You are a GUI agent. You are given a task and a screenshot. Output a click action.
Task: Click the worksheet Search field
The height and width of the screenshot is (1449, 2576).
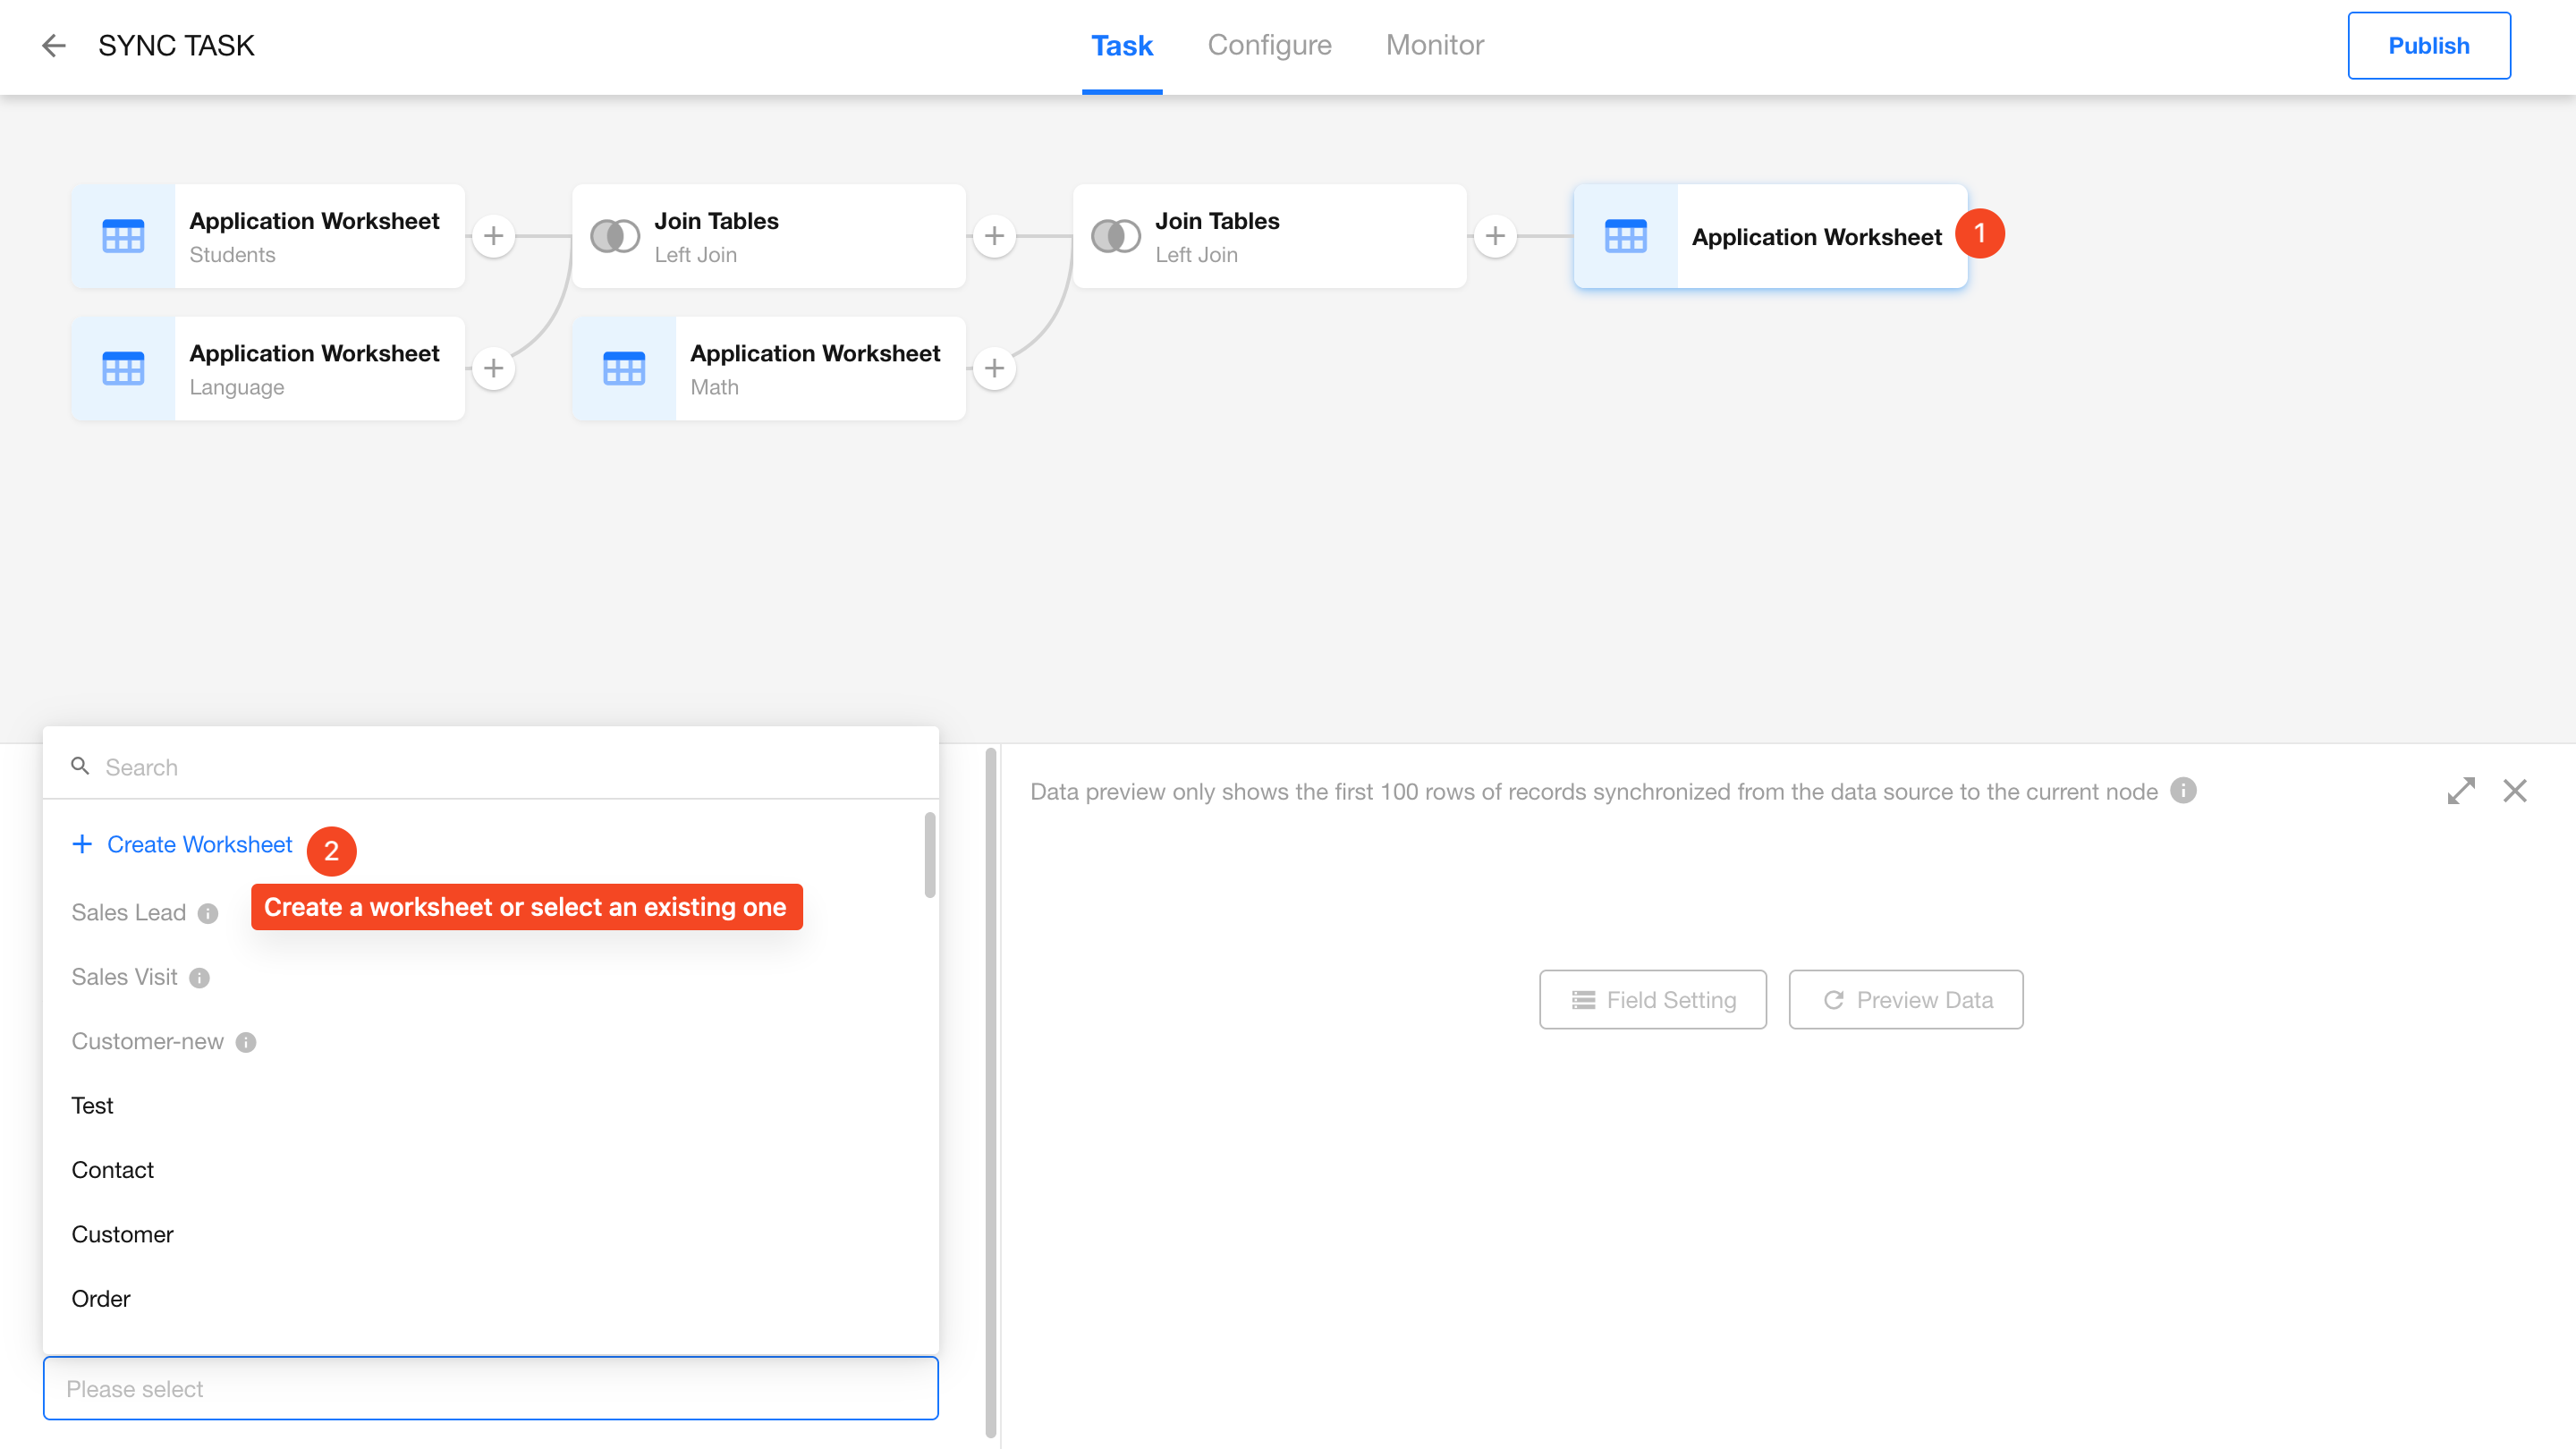point(490,767)
